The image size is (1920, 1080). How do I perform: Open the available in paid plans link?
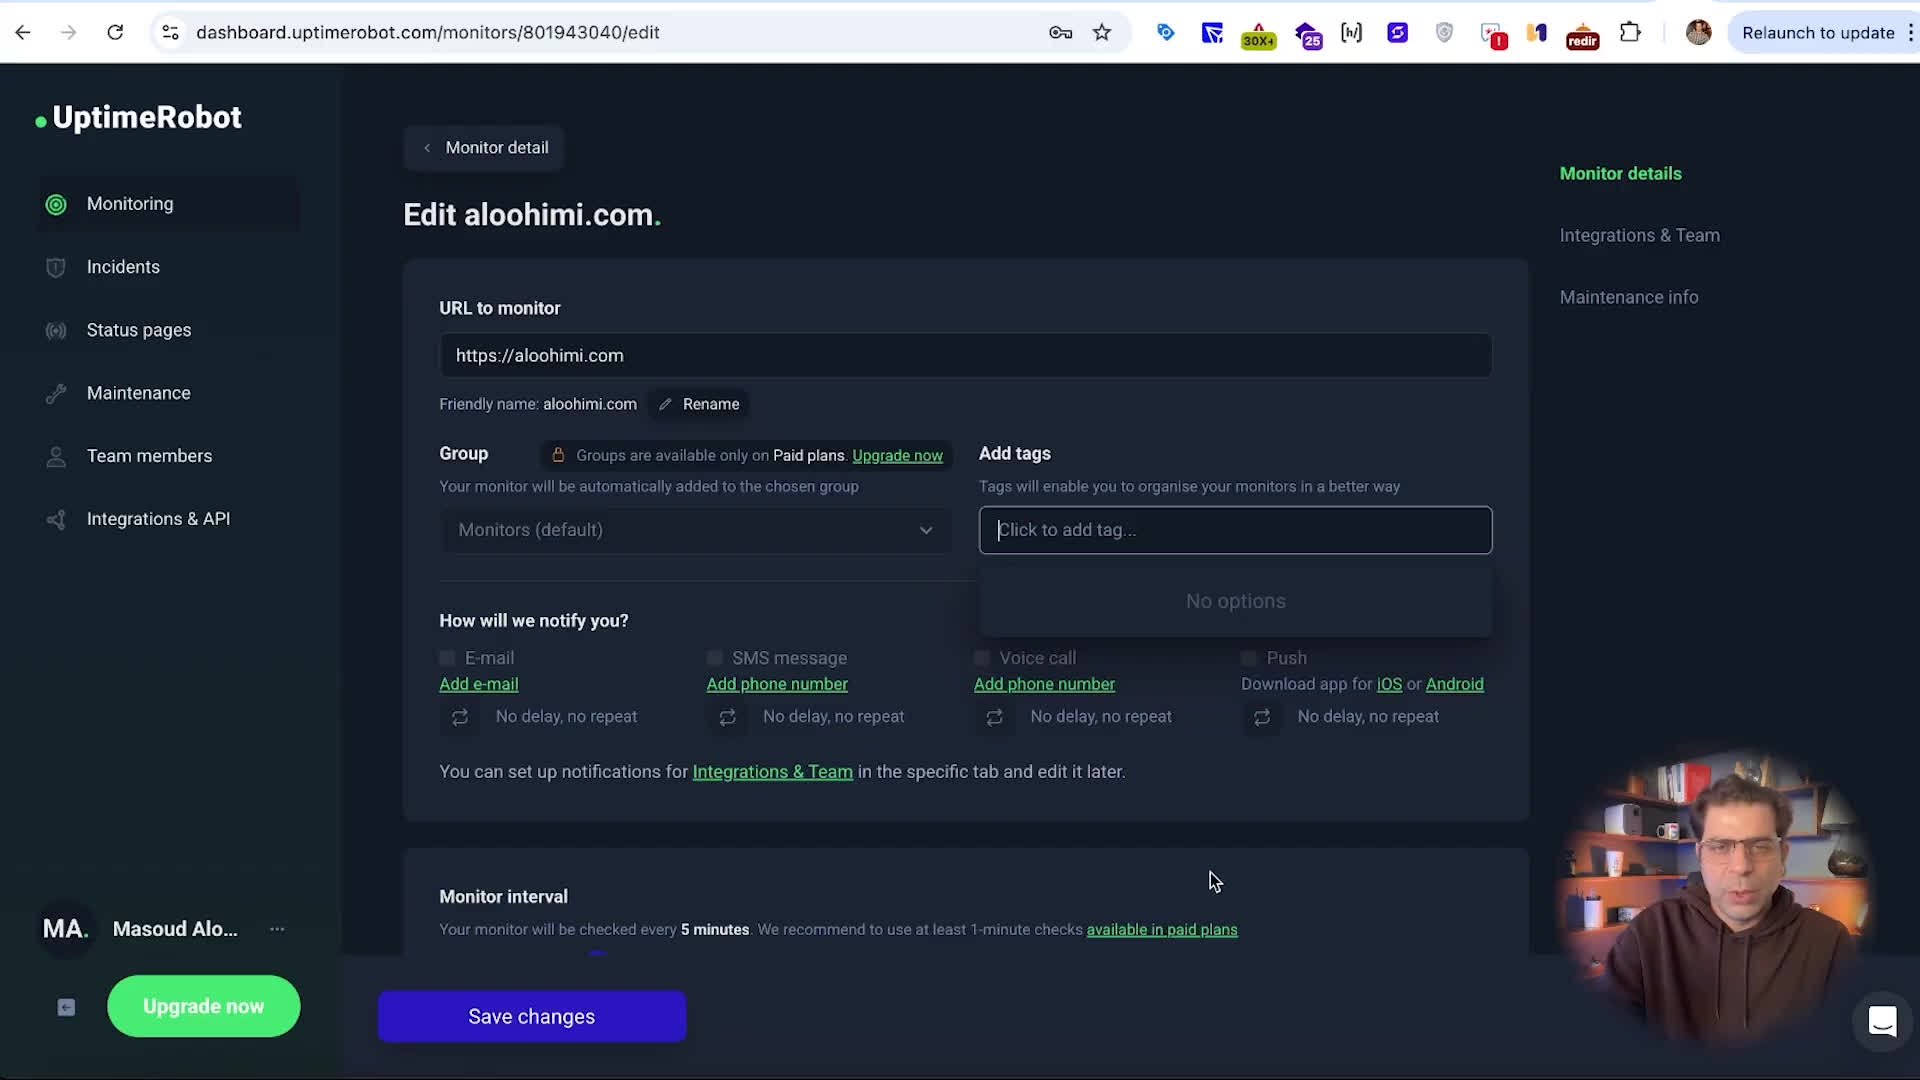pyautogui.click(x=1162, y=930)
